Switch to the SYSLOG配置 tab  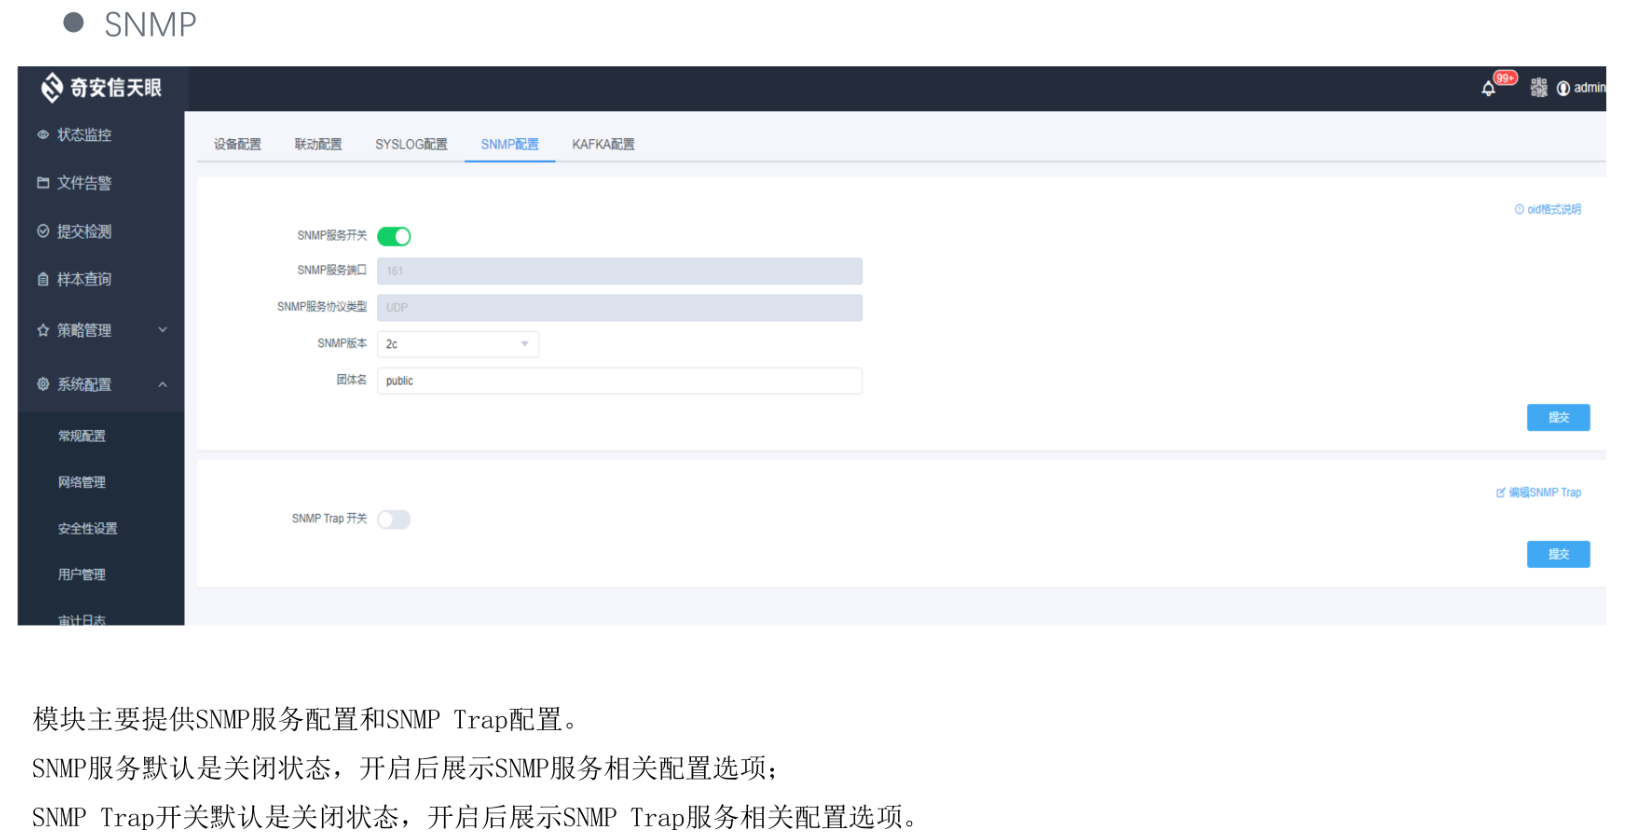tap(411, 144)
